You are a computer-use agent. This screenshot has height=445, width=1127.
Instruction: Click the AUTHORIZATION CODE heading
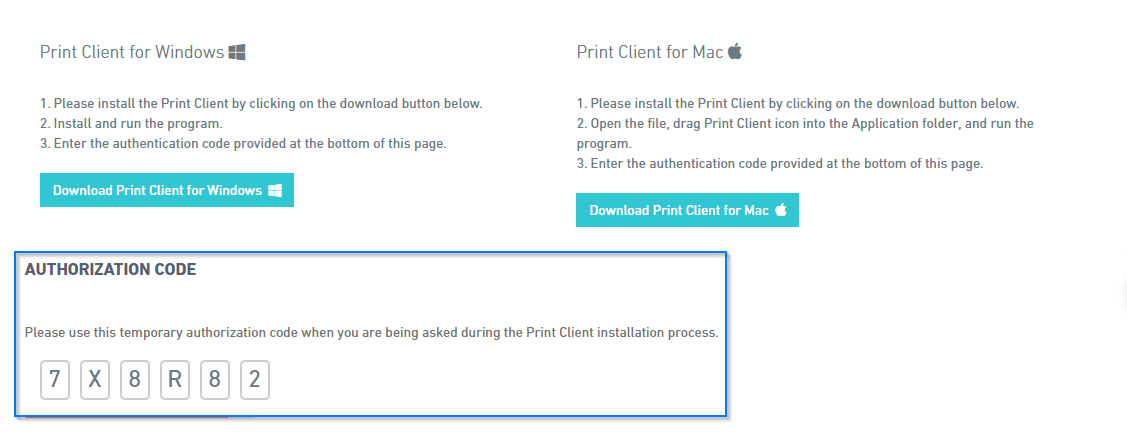tap(111, 270)
